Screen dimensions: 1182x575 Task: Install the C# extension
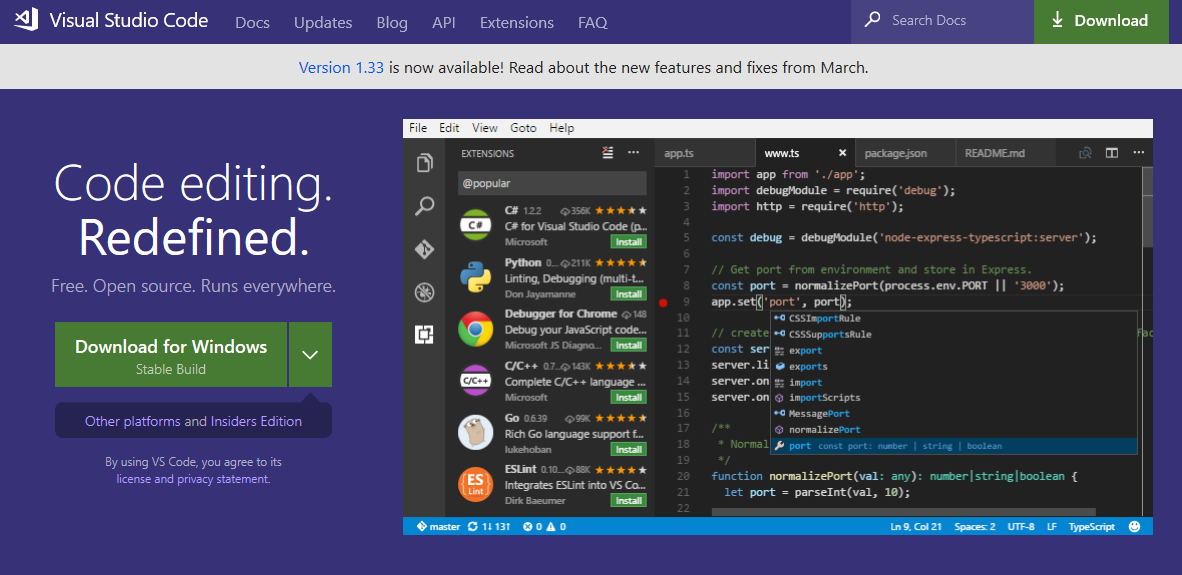click(628, 242)
